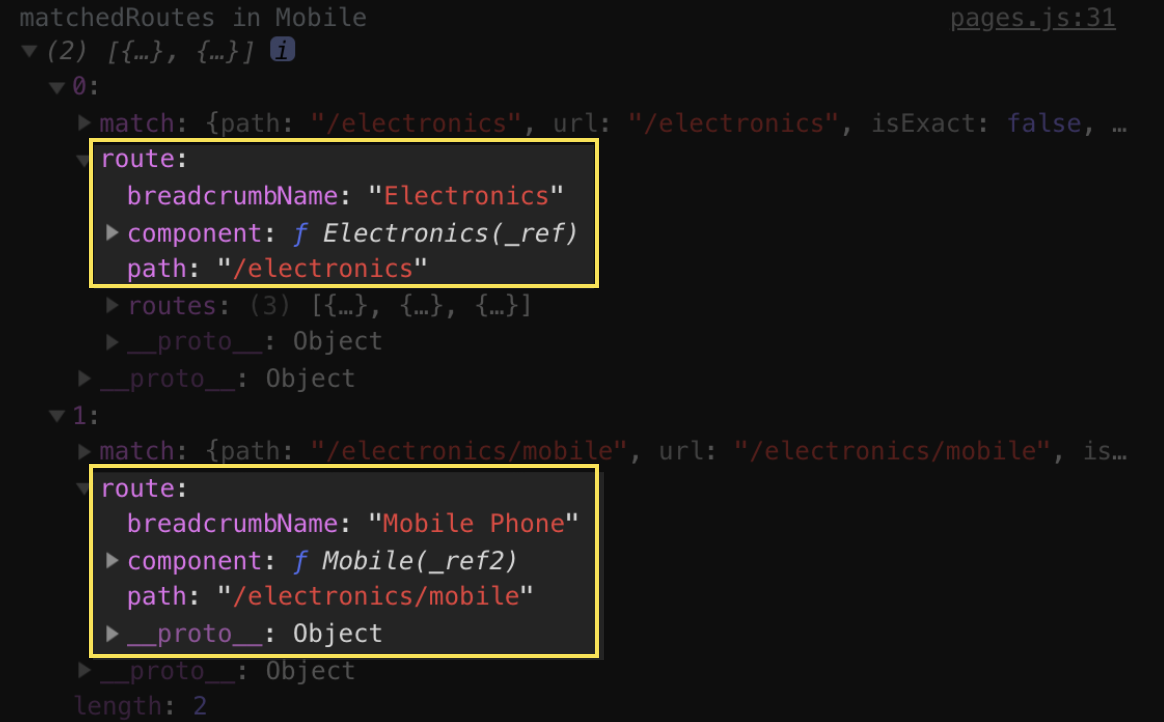Click the blue info icon beside array

tap(282, 50)
